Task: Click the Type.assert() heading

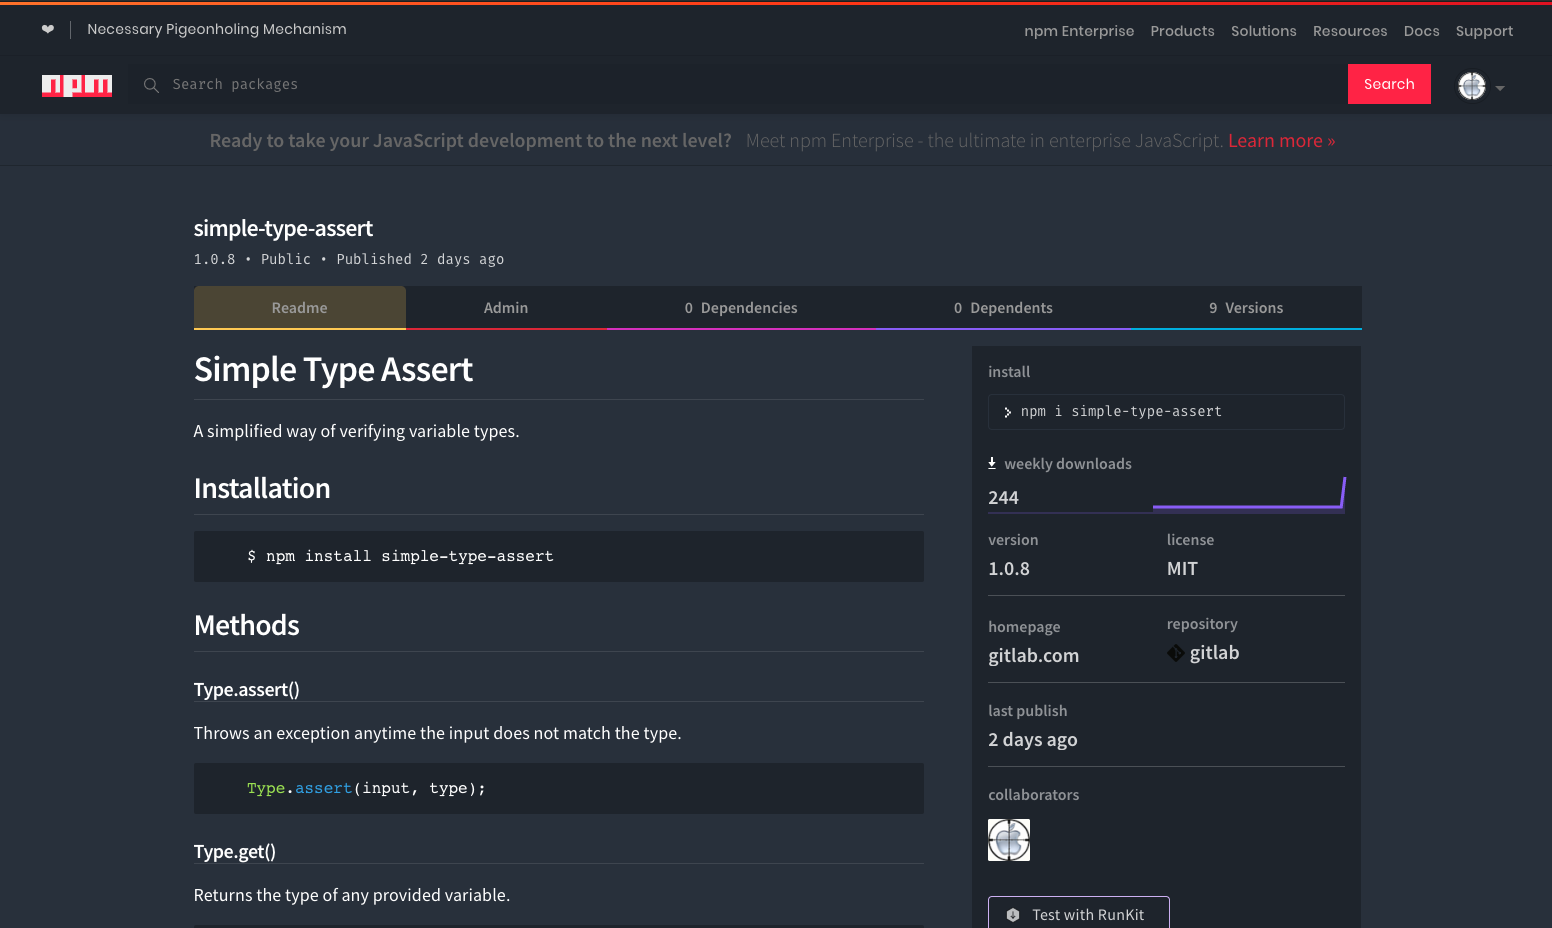Action: click(247, 689)
